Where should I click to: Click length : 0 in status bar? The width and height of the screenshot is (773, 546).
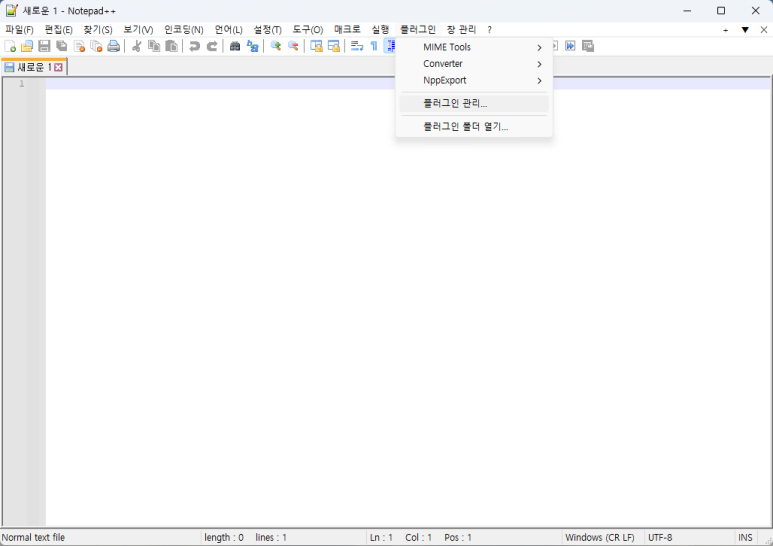224,537
